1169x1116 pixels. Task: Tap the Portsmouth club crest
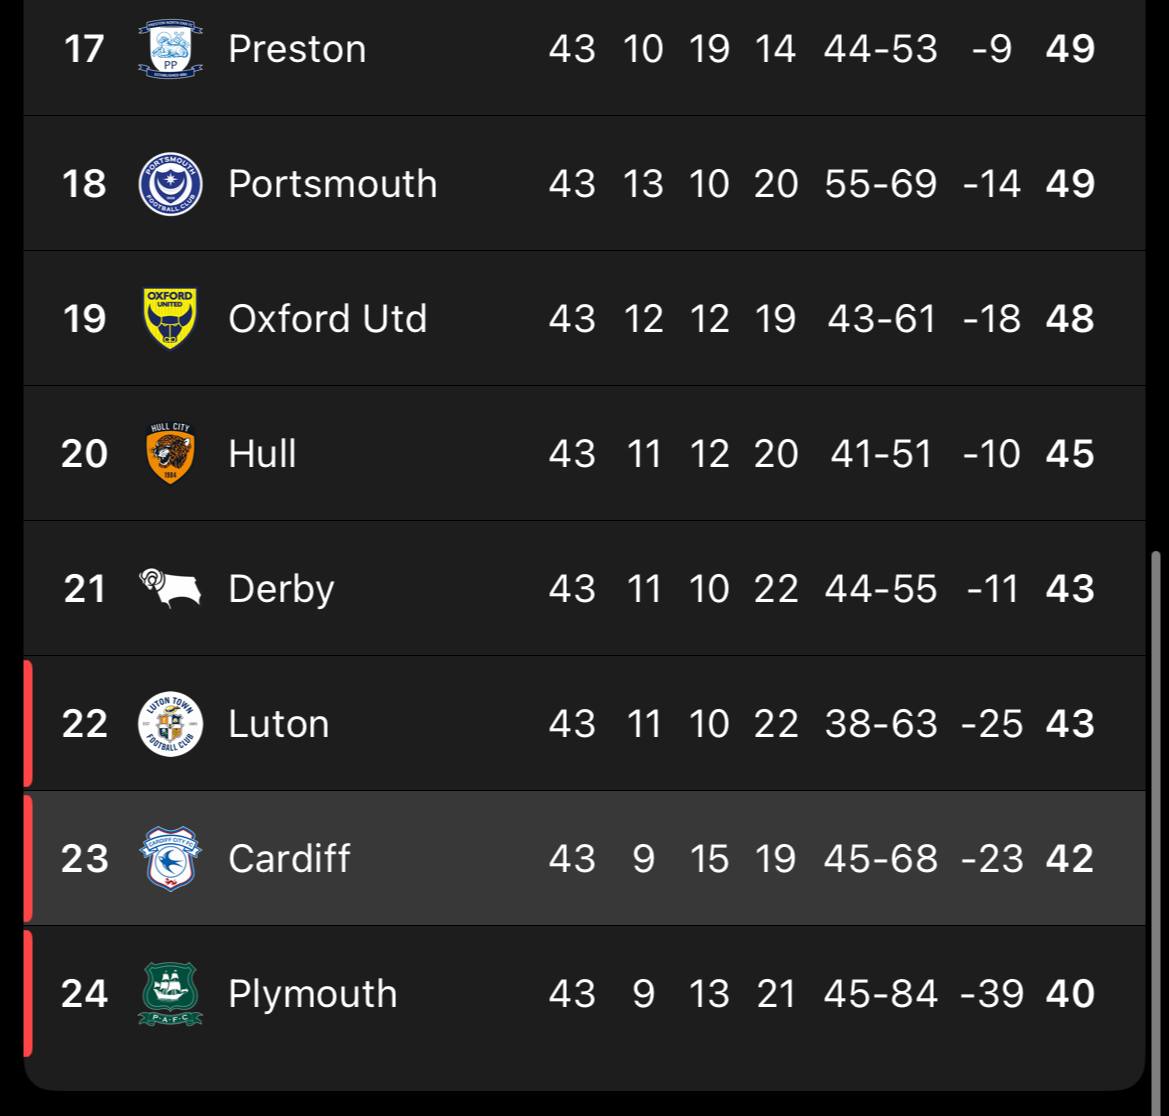click(x=170, y=184)
